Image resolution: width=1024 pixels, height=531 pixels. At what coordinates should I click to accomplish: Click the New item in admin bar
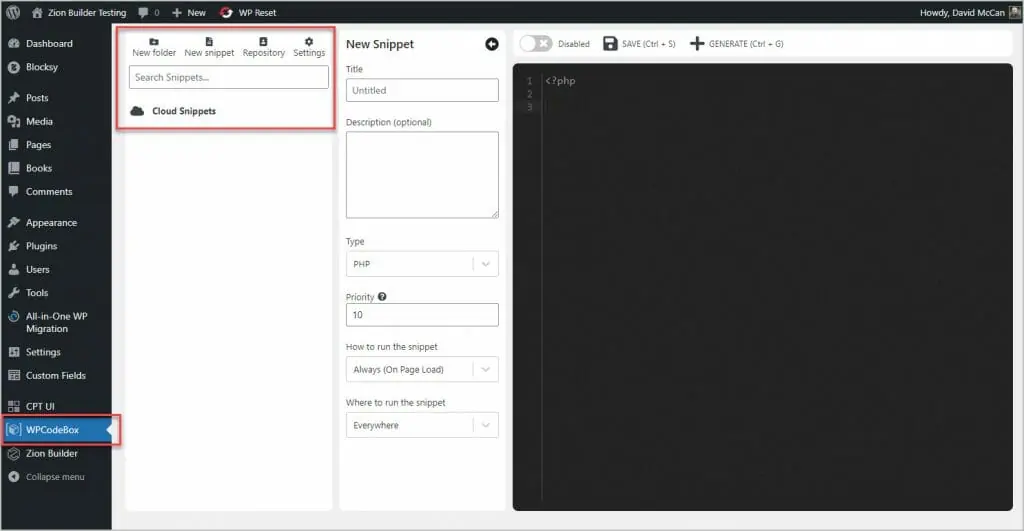coord(189,12)
